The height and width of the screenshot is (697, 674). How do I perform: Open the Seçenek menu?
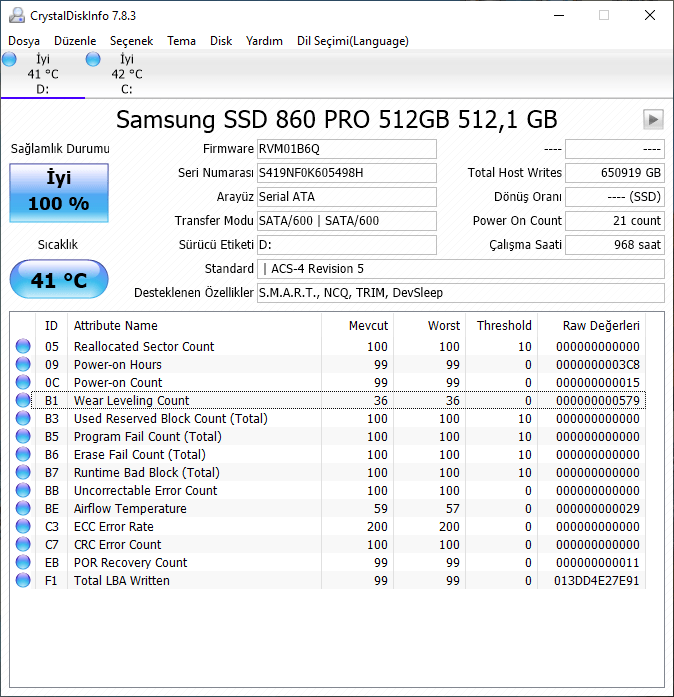pyautogui.click(x=132, y=41)
